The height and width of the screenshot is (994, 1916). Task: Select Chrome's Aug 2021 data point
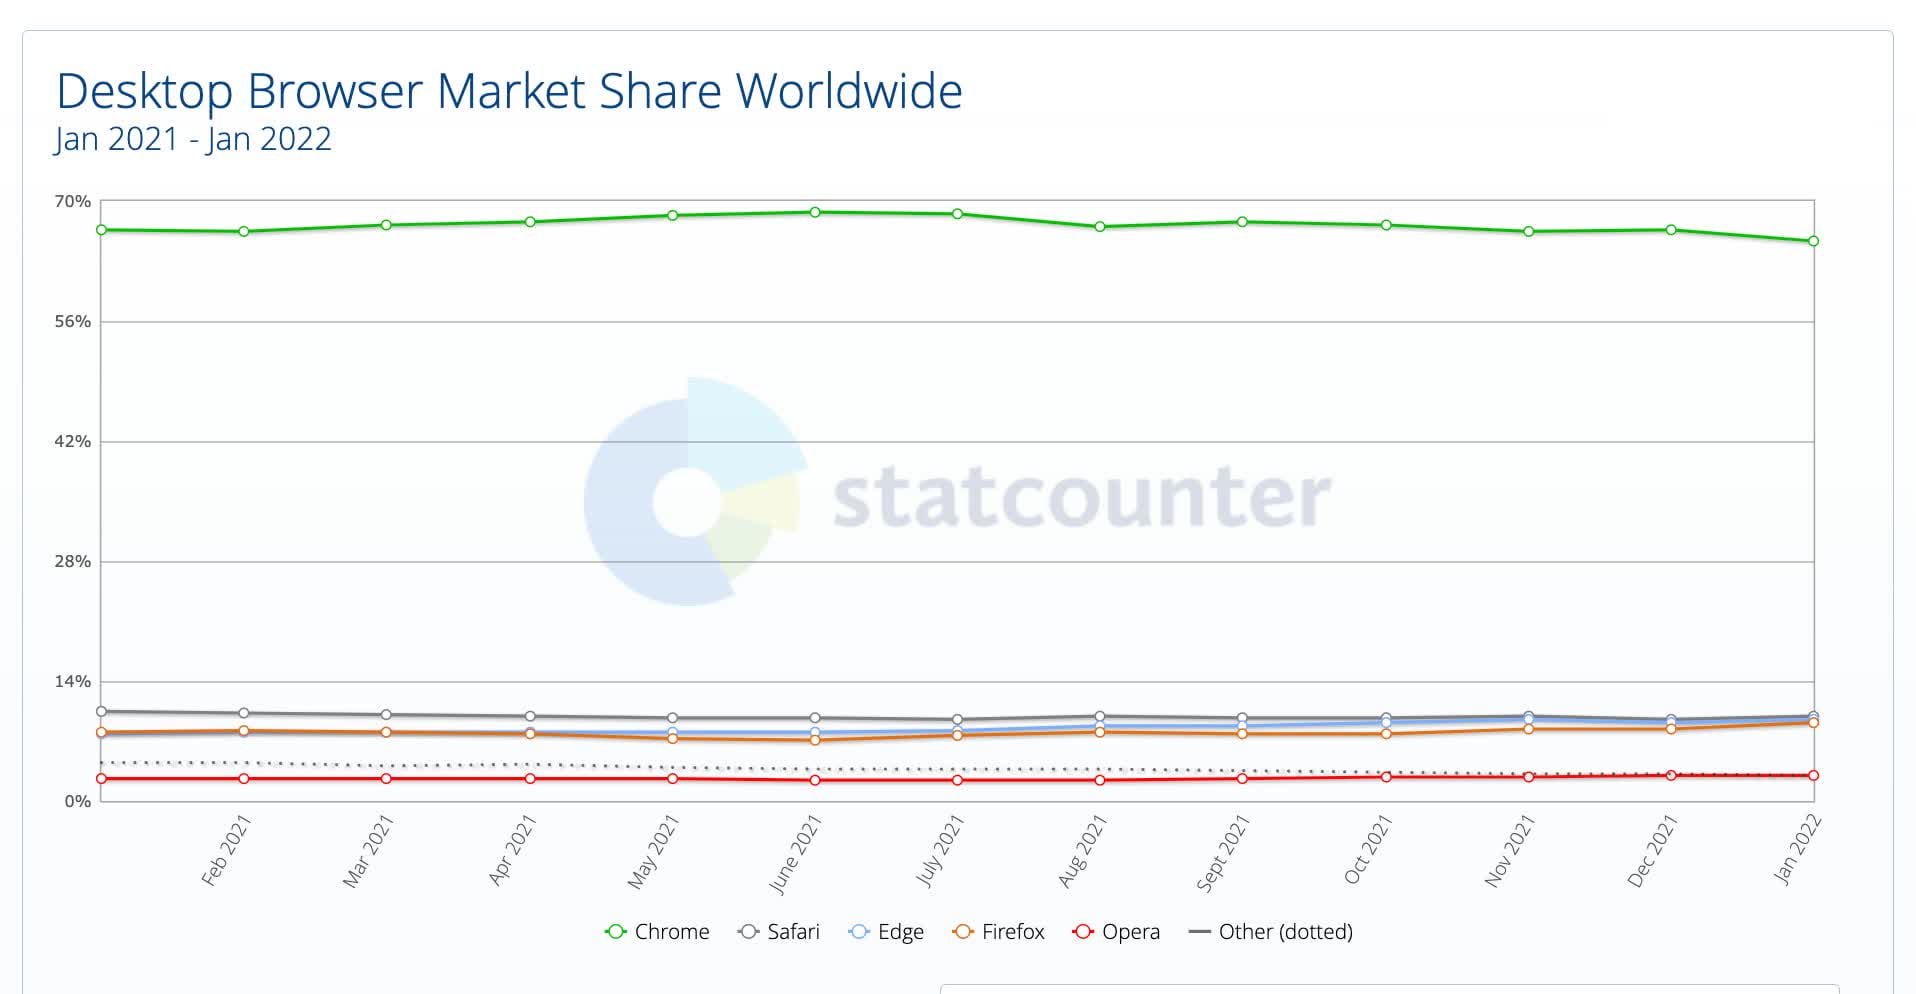coord(1100,227)
